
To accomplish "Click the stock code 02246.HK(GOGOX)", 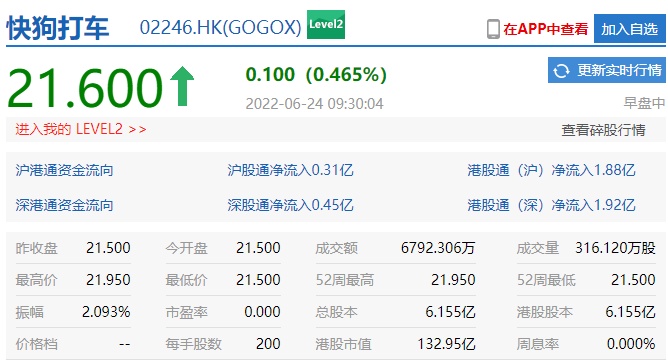I will [x=221, y=28].
